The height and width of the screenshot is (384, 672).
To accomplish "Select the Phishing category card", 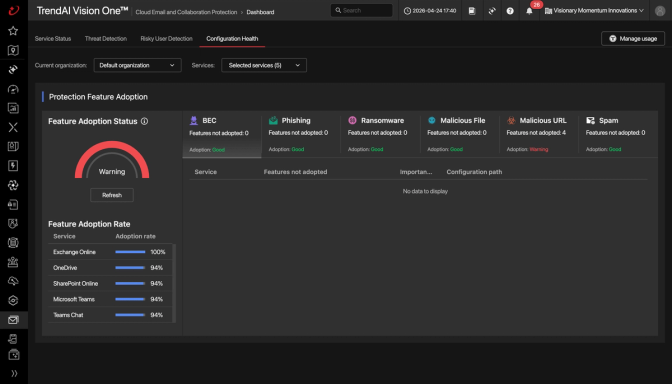I will coord(301,134).
